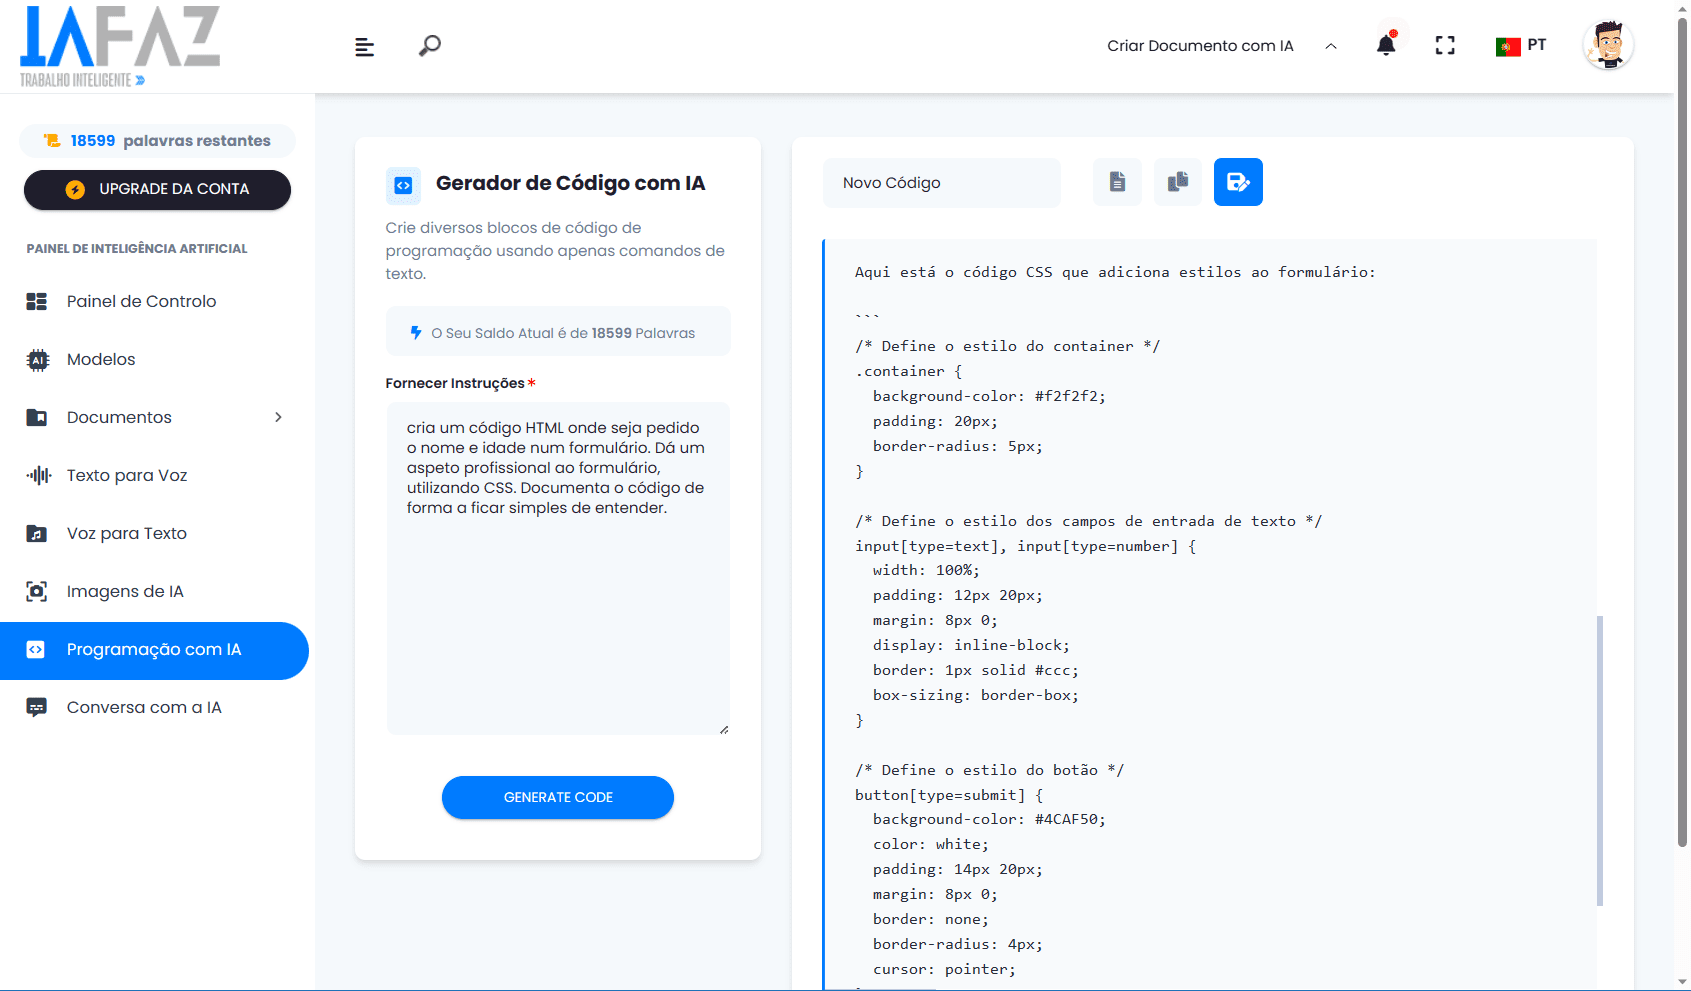This screenshot has height=991, width=1691.
Task: Click the code output panel scrollbar
Action: click(1600, 760)
